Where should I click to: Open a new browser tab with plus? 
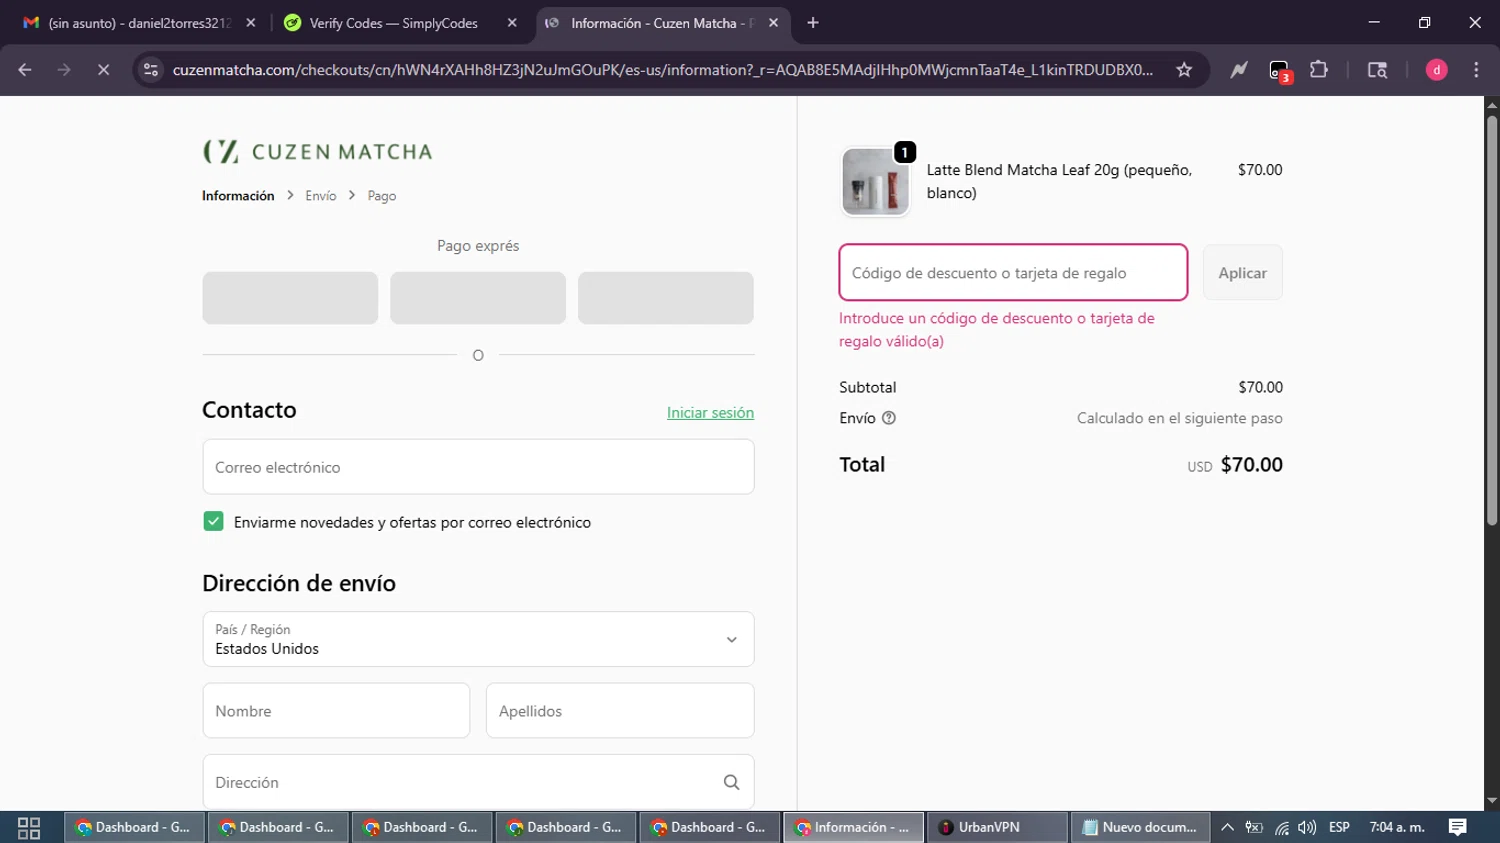[x=813, y=23]
